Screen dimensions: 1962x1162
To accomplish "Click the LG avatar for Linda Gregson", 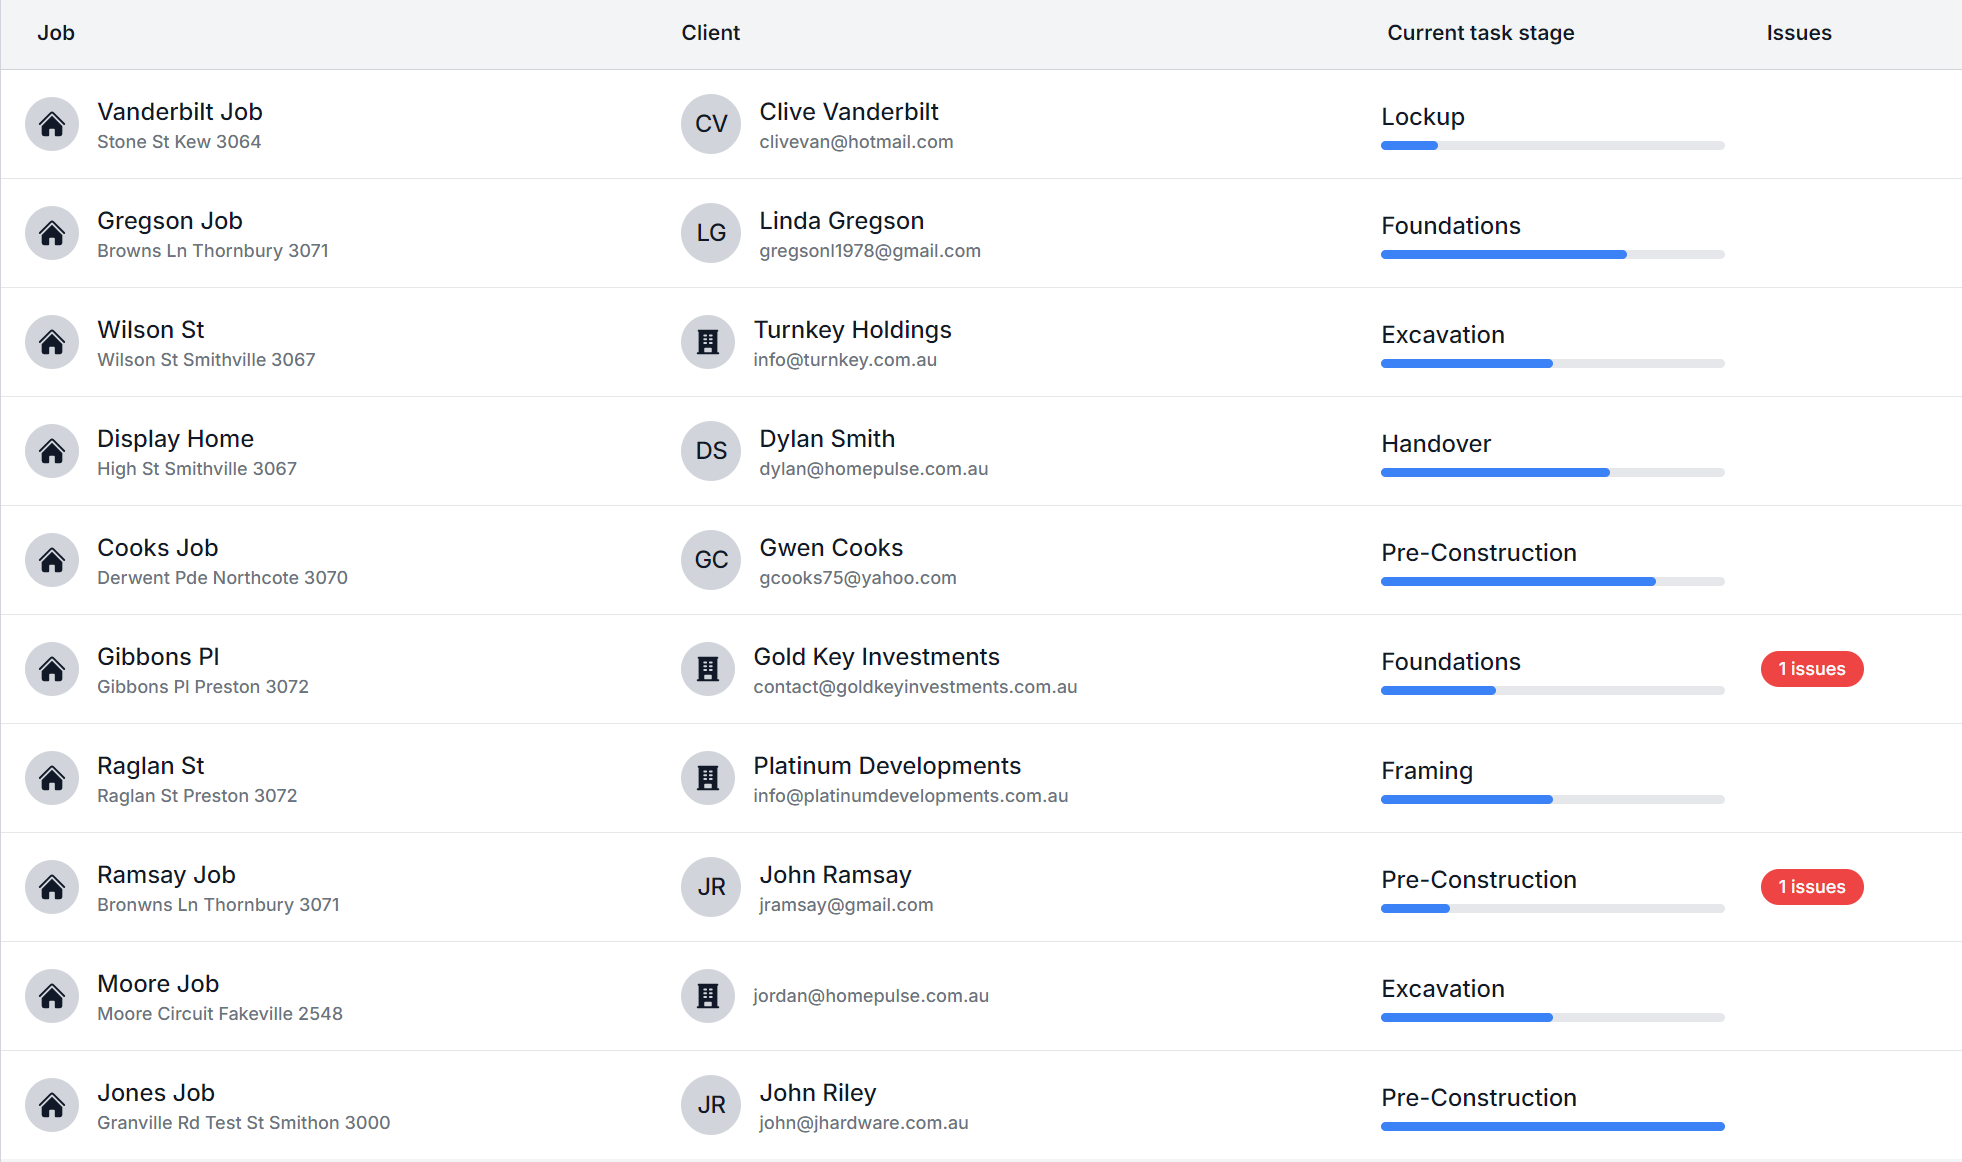I will 711,233.
